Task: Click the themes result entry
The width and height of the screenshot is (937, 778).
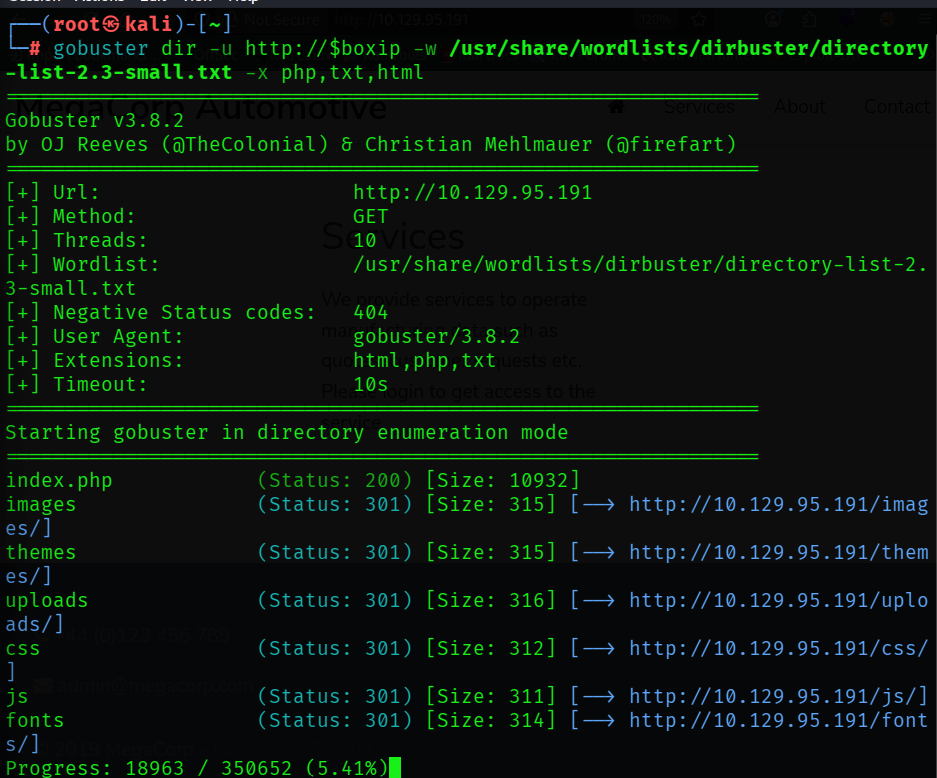Action: [x=41, y=552]
